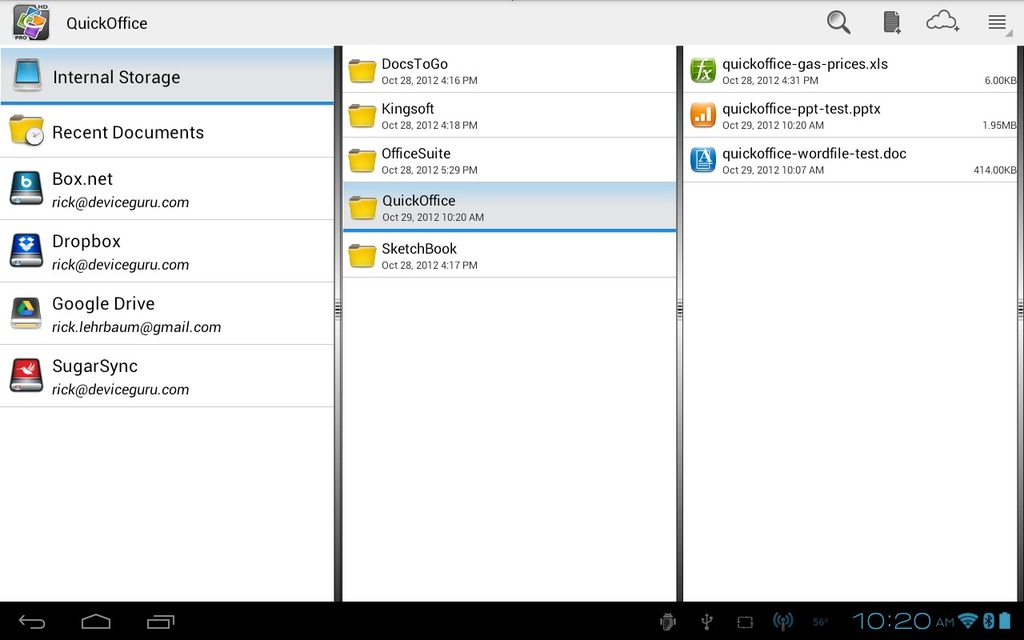Open the SketchBook folder

click(509, 255)
